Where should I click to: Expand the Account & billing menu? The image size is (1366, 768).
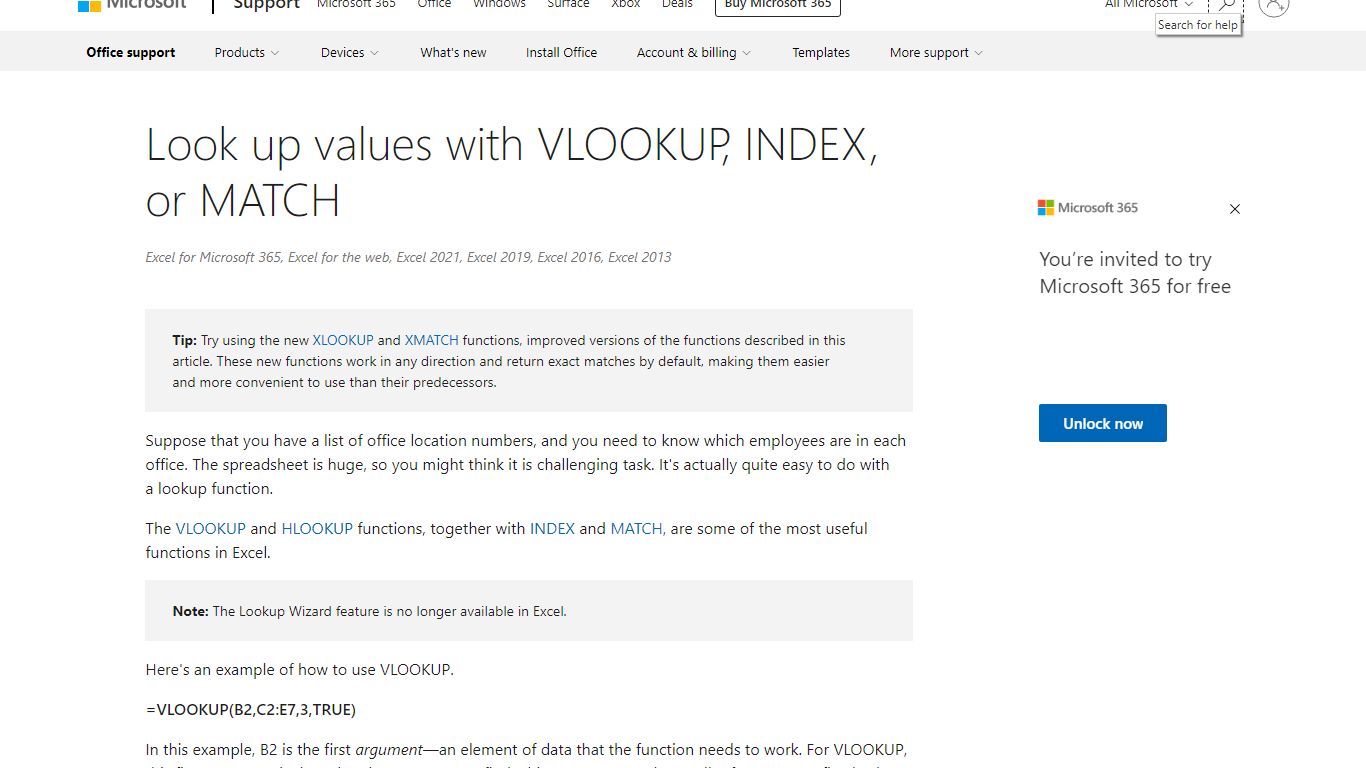tap(694, 52)
